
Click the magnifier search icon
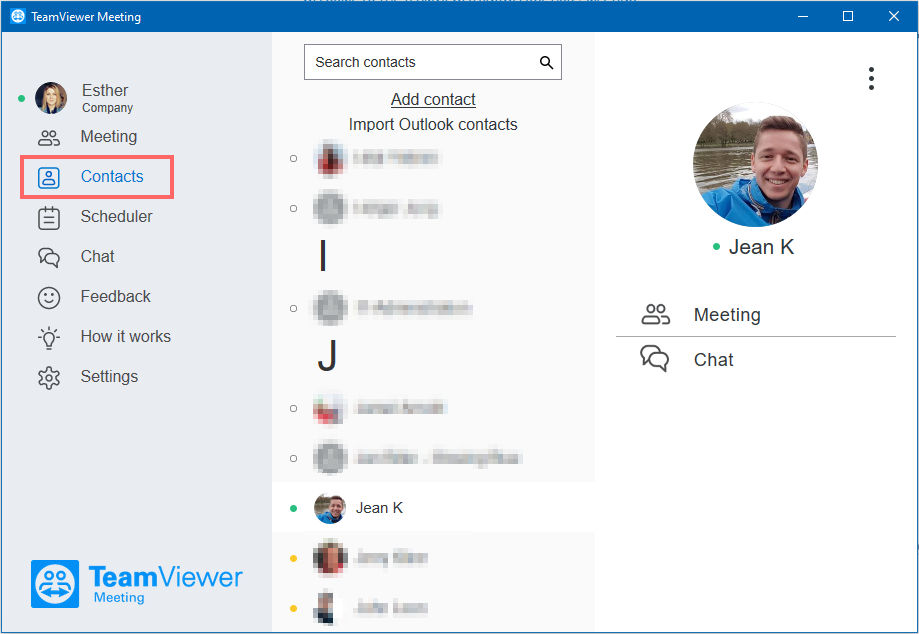tap(546, 62)
